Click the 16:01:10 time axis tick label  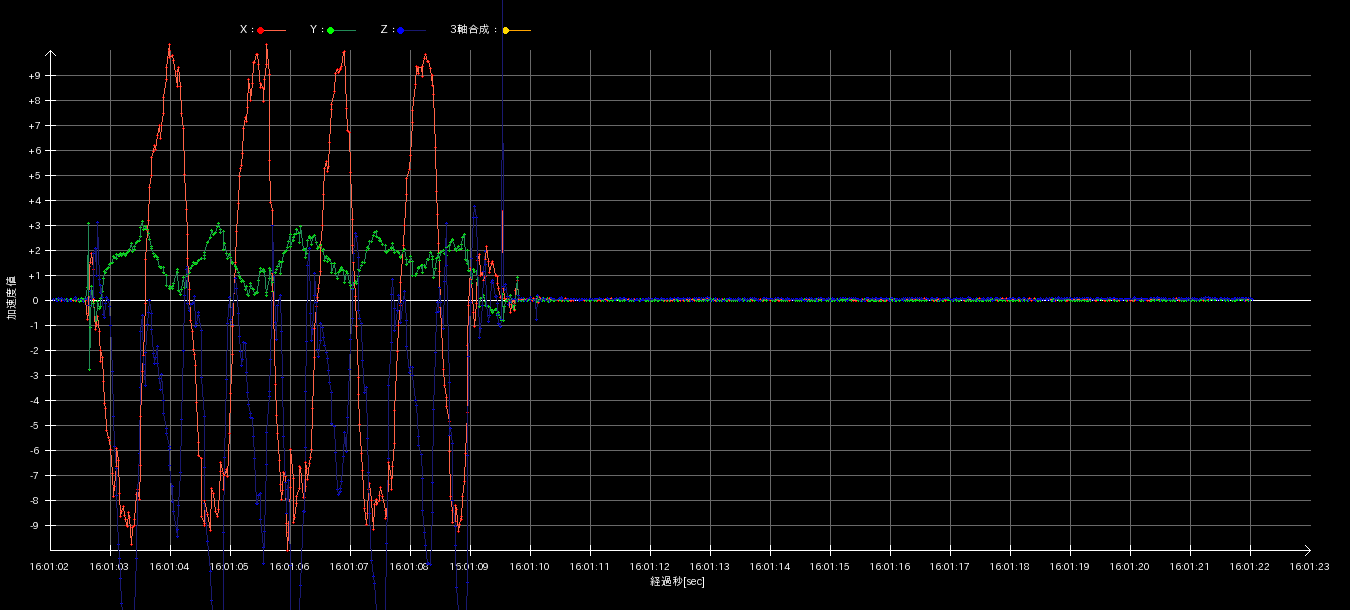pos(530,566)
